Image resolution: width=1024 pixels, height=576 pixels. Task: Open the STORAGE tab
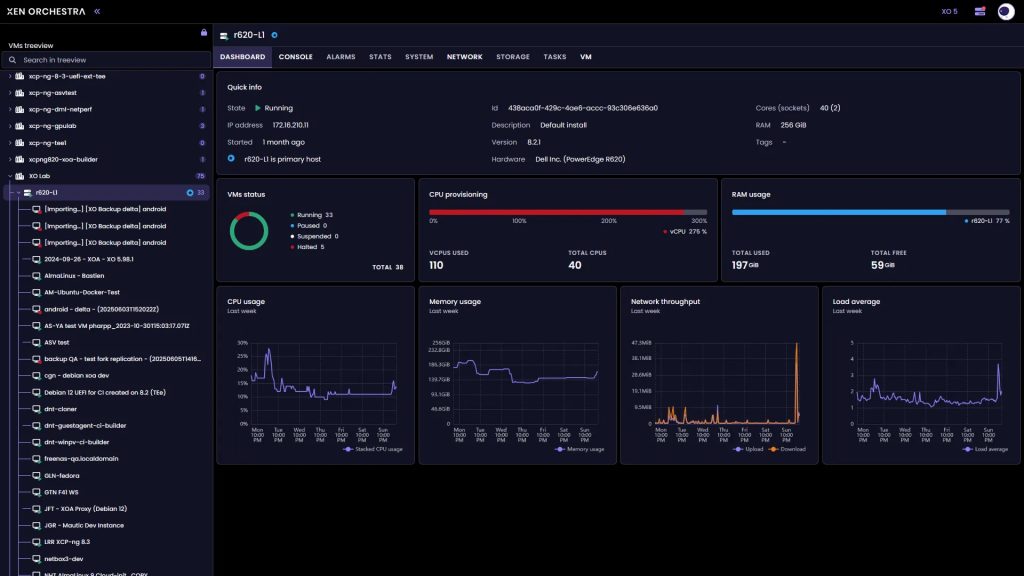tap(512, 57)
